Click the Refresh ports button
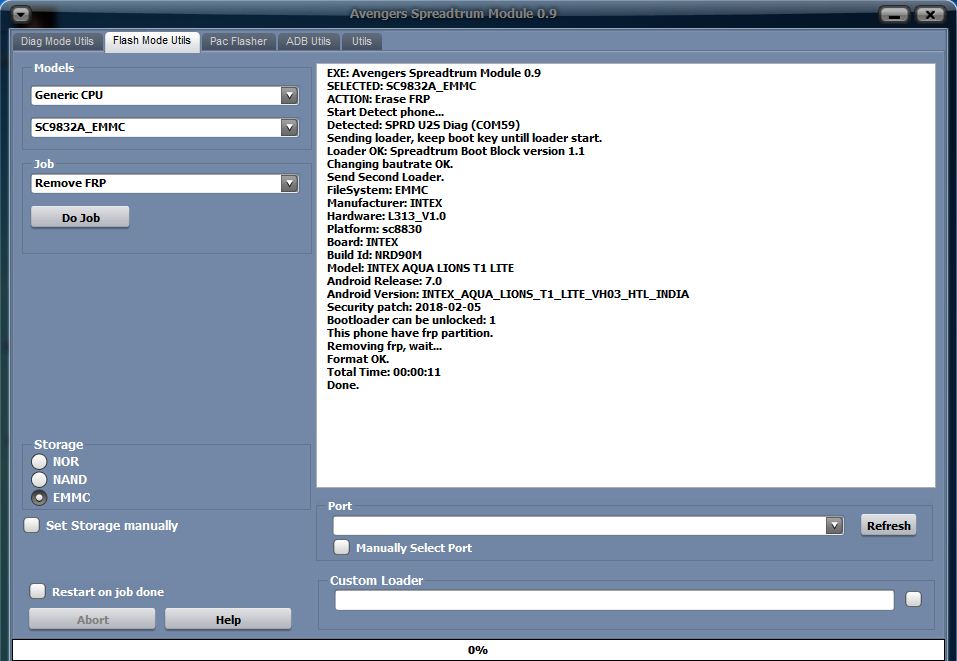957x661 pixels. pyautogui.click(x=888, y=526)
